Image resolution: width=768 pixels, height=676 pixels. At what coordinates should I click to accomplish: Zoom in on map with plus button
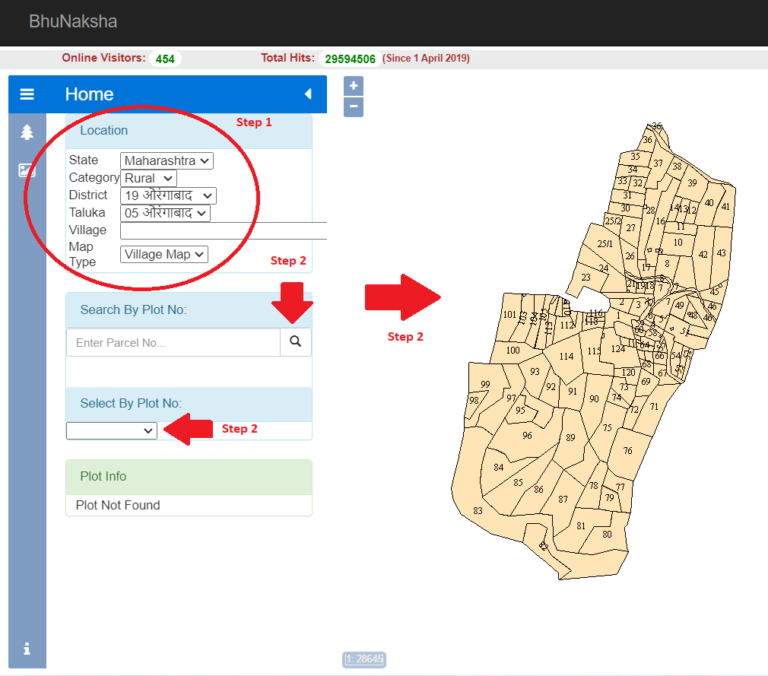tap(353, 86)
